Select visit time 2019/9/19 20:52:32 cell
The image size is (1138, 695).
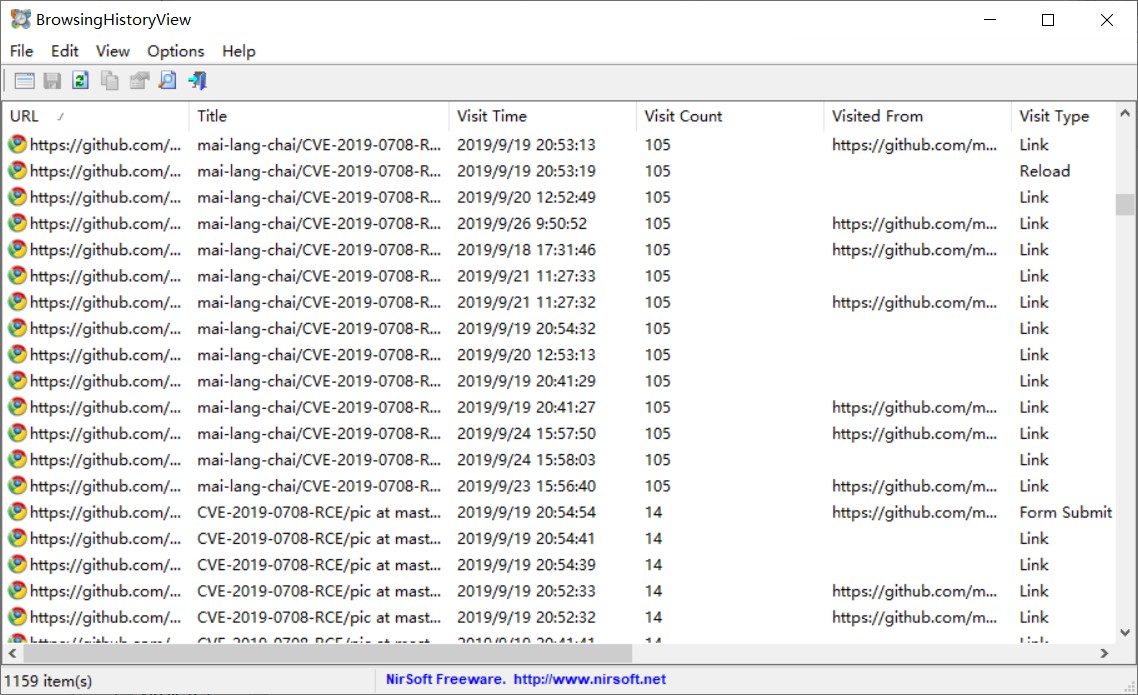526,617
